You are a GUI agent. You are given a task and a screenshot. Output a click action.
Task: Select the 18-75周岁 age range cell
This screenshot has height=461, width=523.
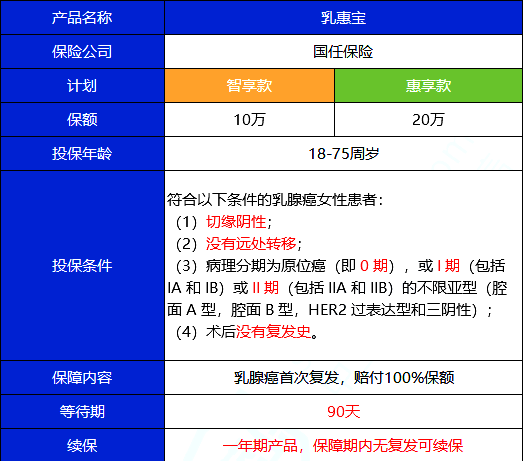point(344,153)
